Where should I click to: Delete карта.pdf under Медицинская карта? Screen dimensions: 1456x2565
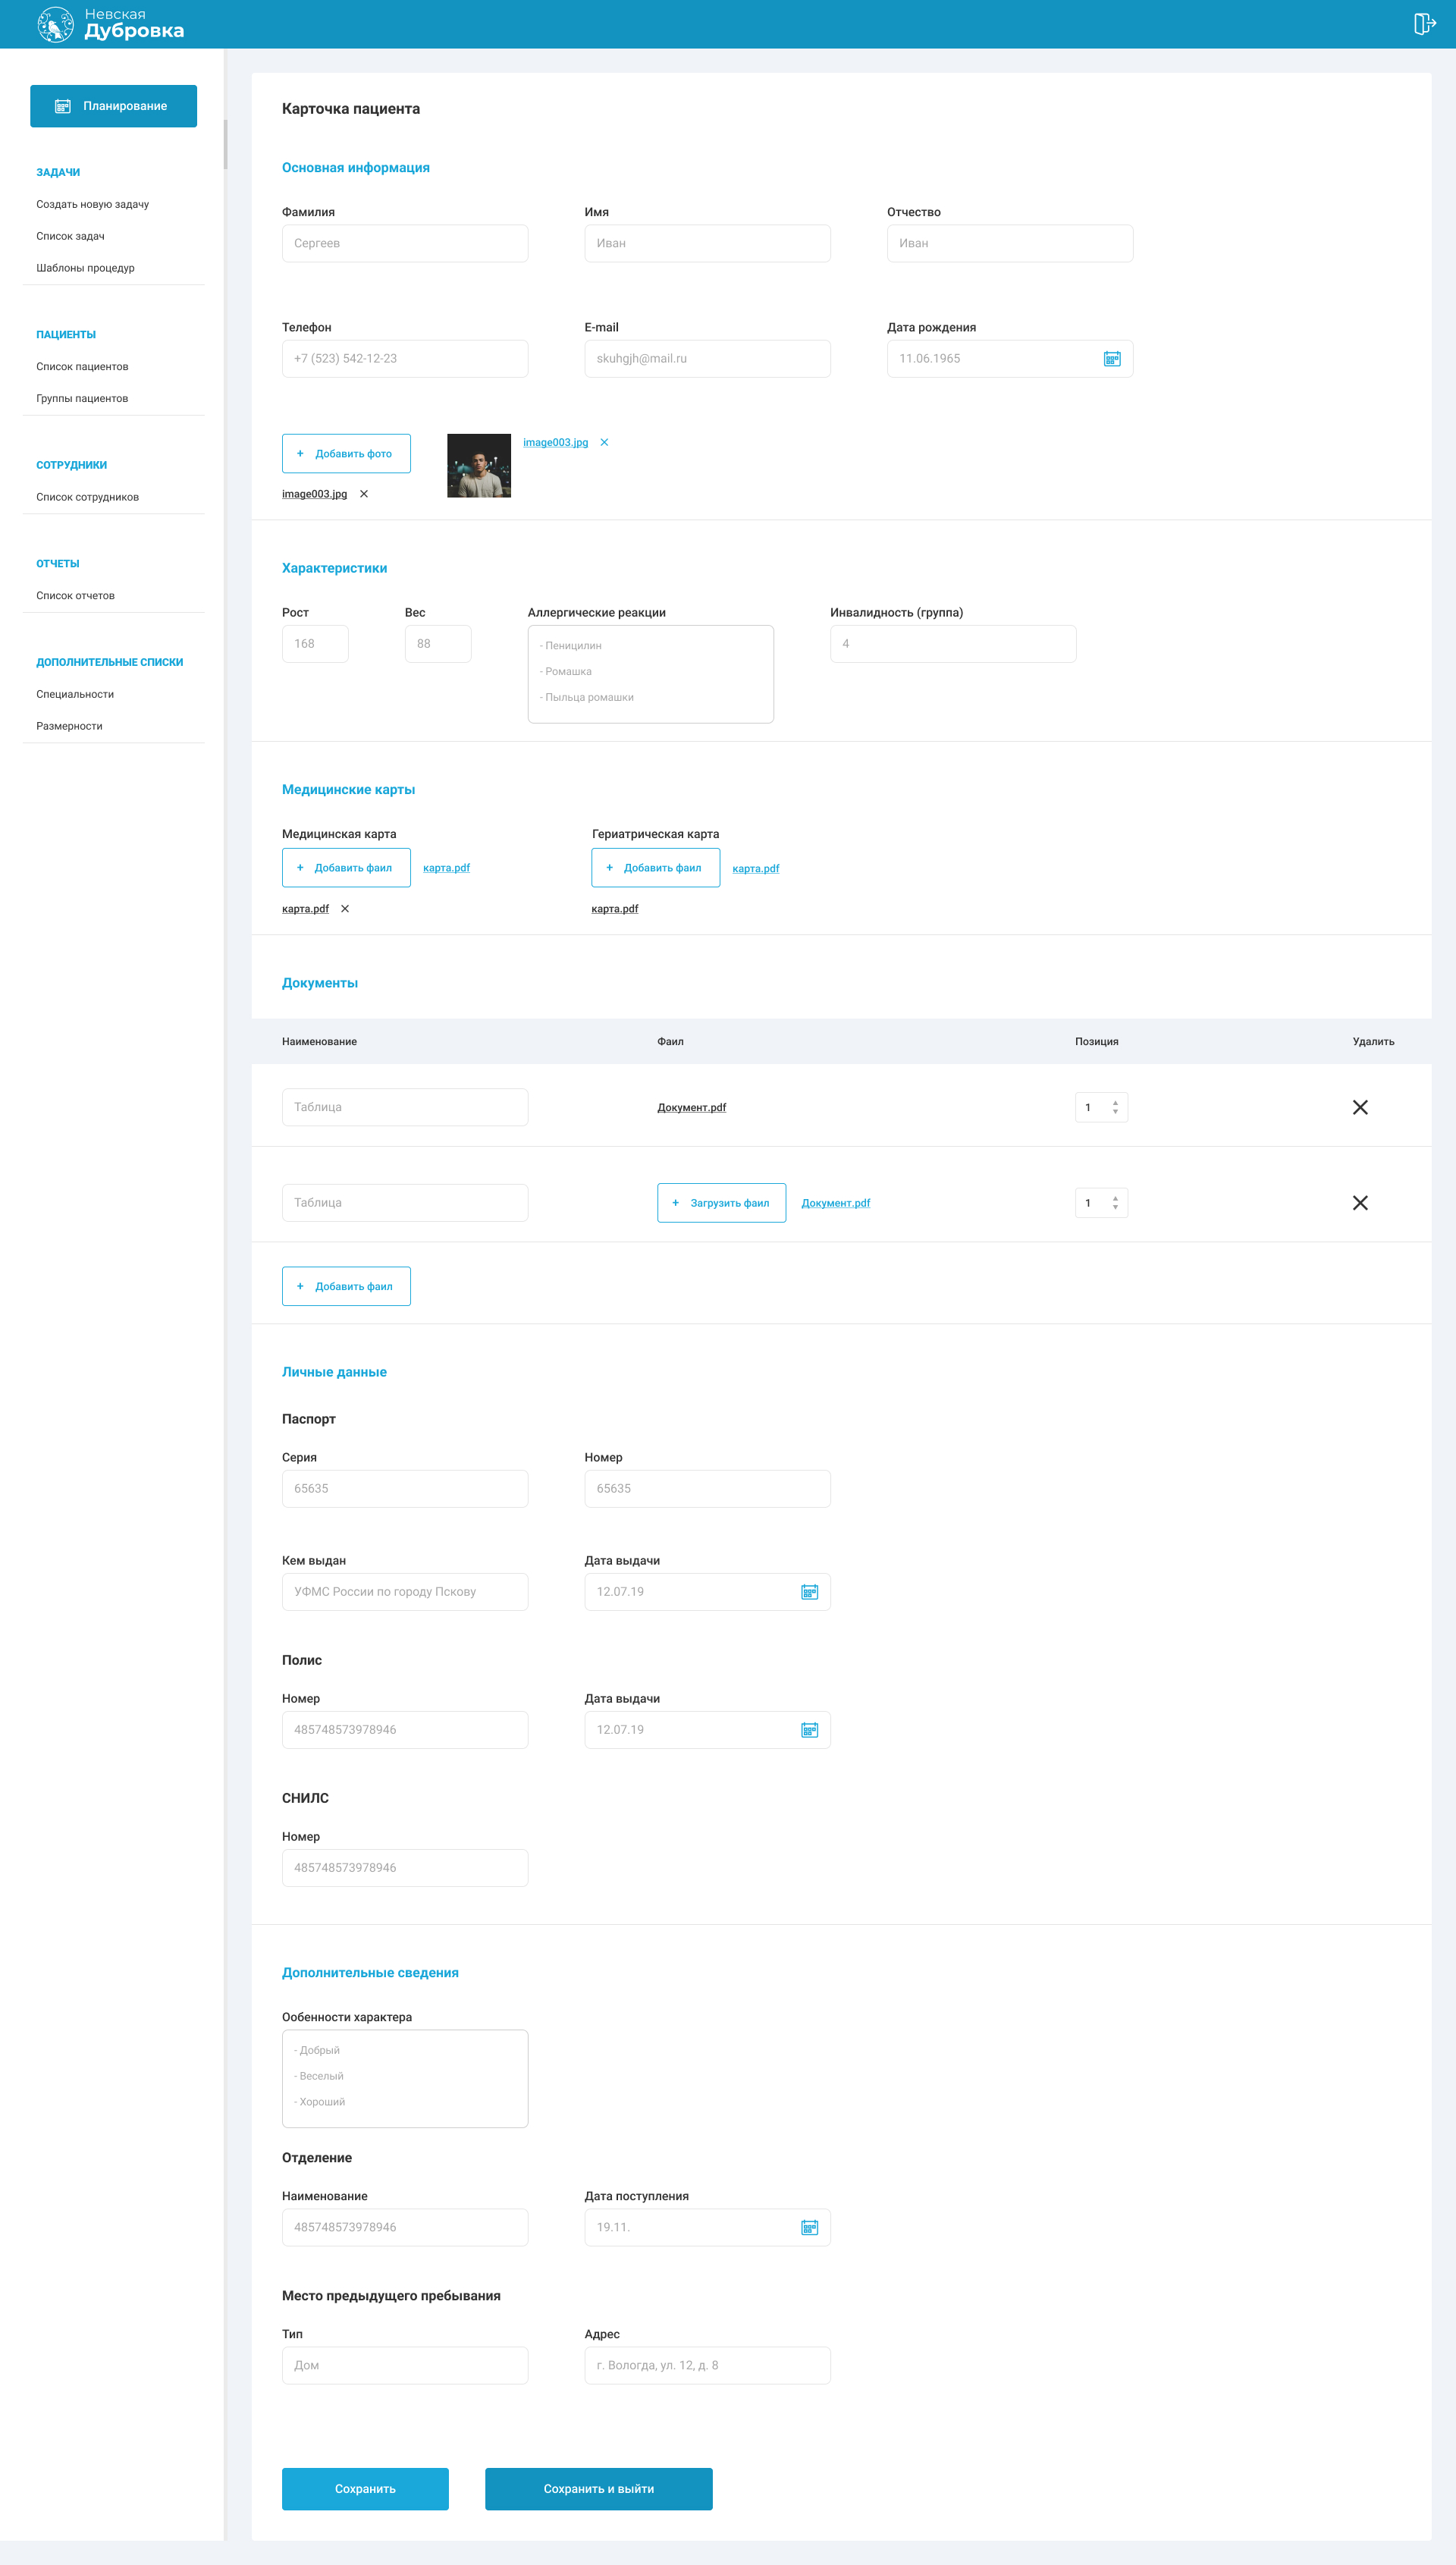pyautogui.click(x=345, y=909)
